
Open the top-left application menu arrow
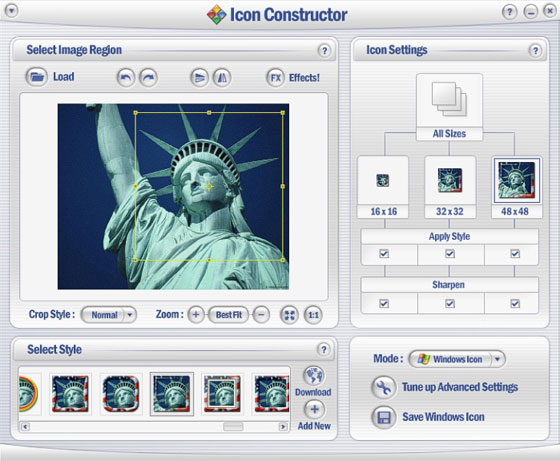11,10
